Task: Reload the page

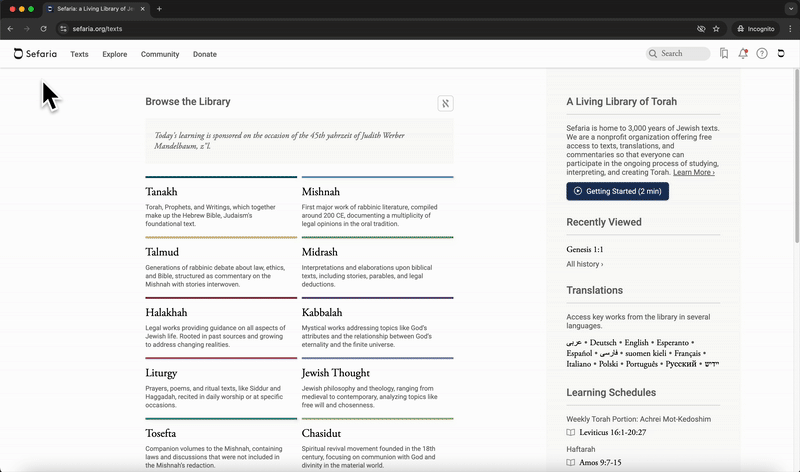Action: click(x=43, y=29)
